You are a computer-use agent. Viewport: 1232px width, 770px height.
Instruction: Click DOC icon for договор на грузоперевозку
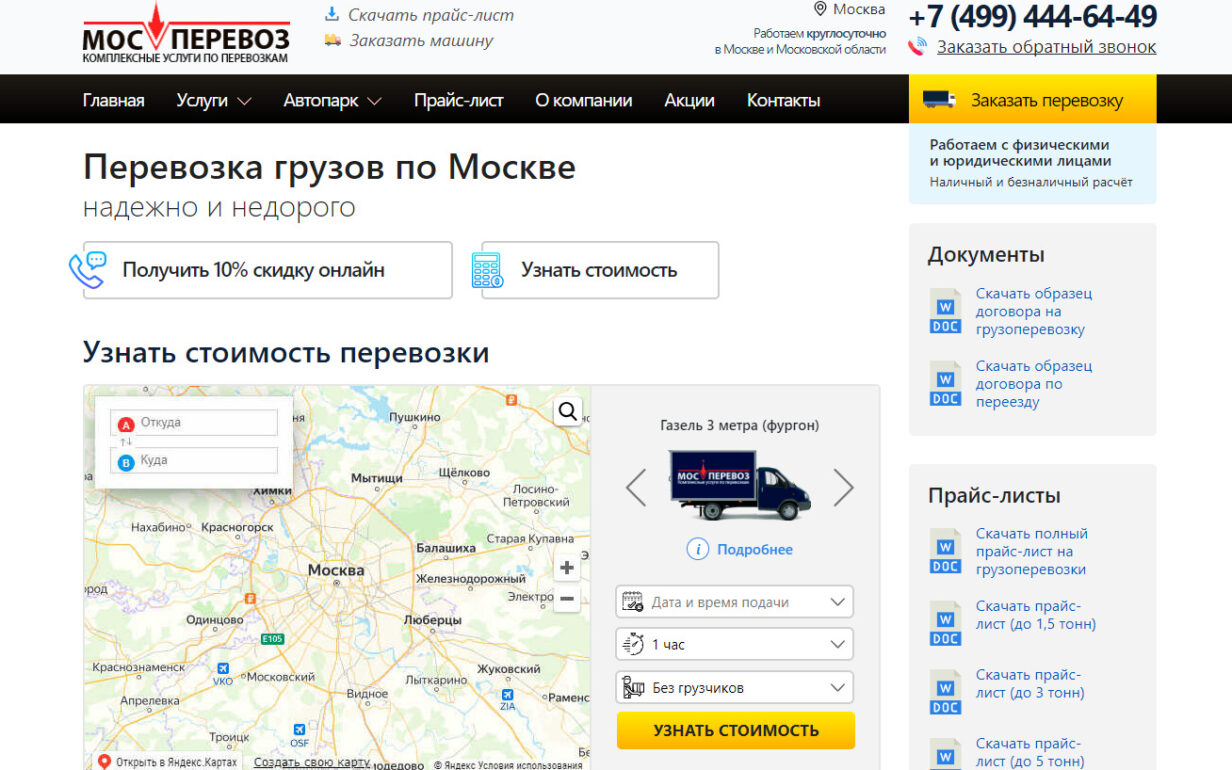[x=945, y=311]
